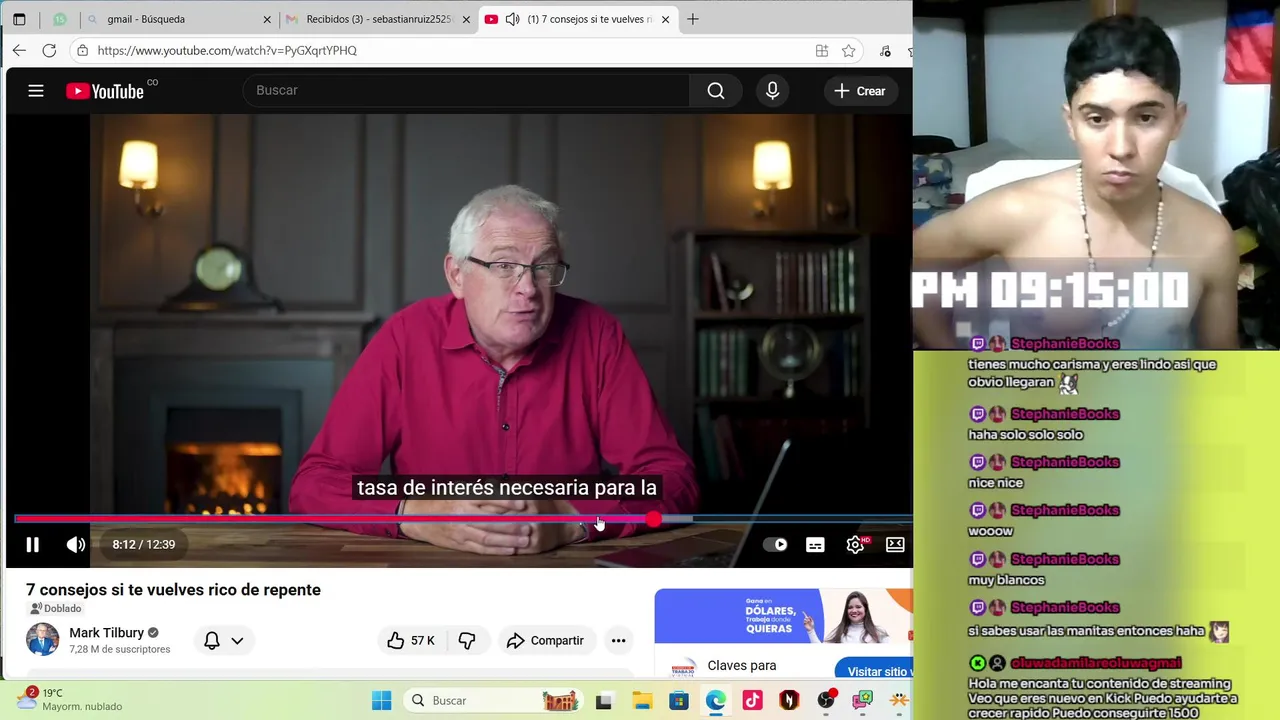Open TikTok from the taskbar
The width and height of the screenshot is (1280, 720).
coord(752,701)
